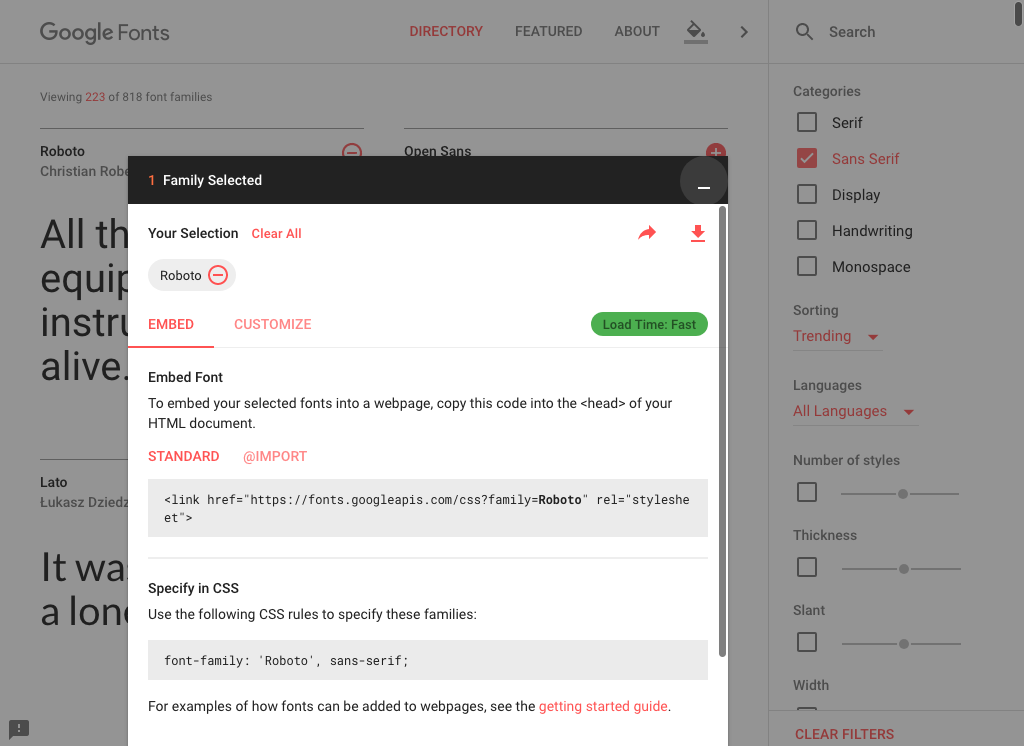The width and height of the screenshot is (1024, 746).
Task: Adjust the Slant slider handle
Action: click(x=904, y=644)
